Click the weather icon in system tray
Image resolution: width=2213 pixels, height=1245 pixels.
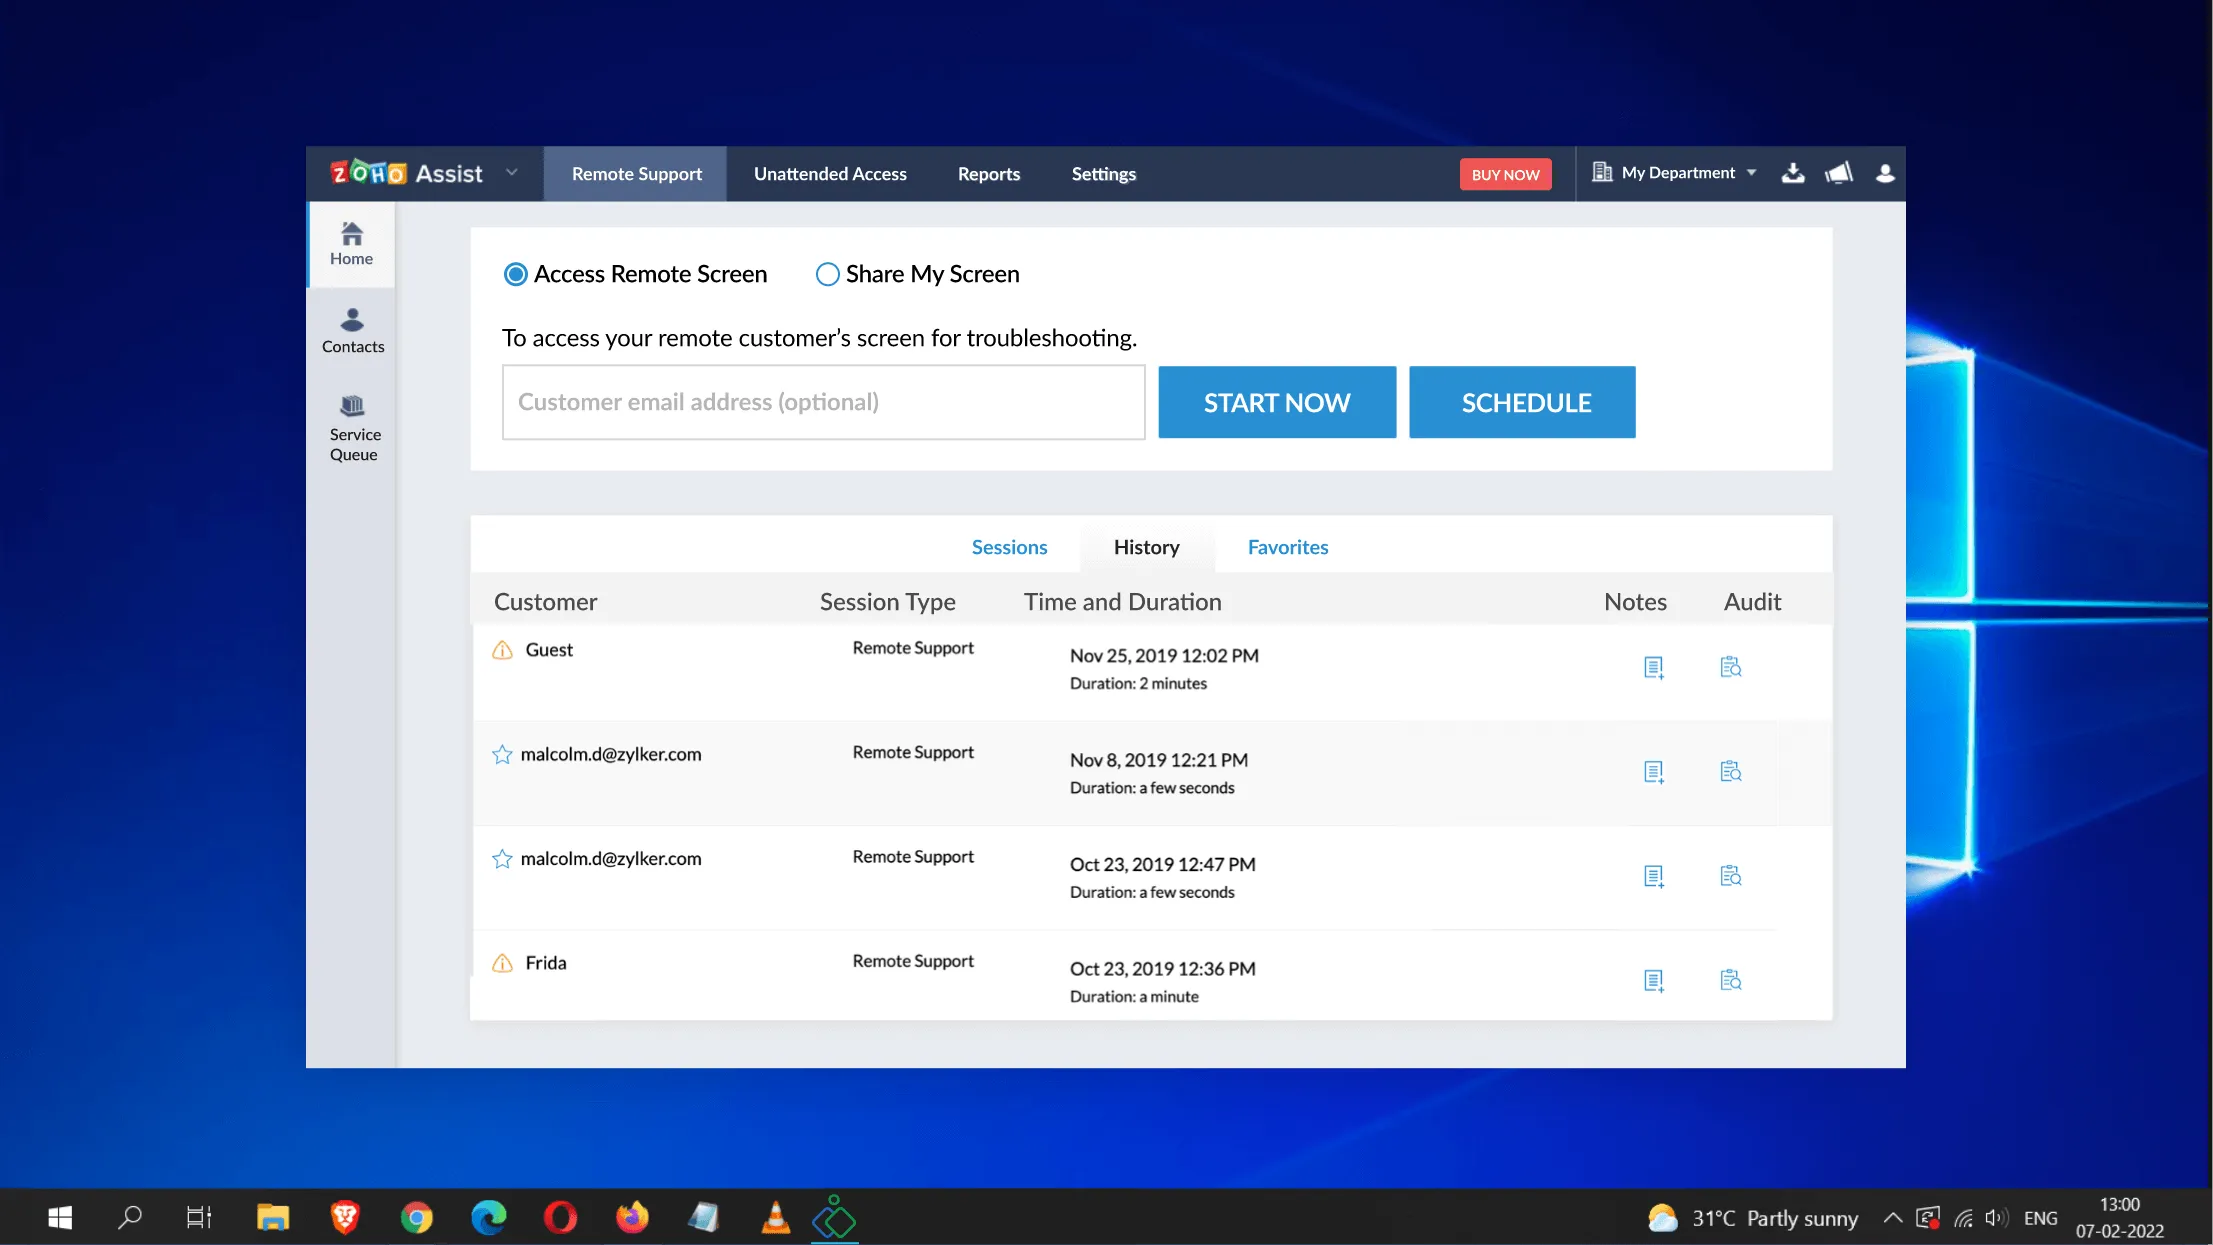tap(1663, 1216)
